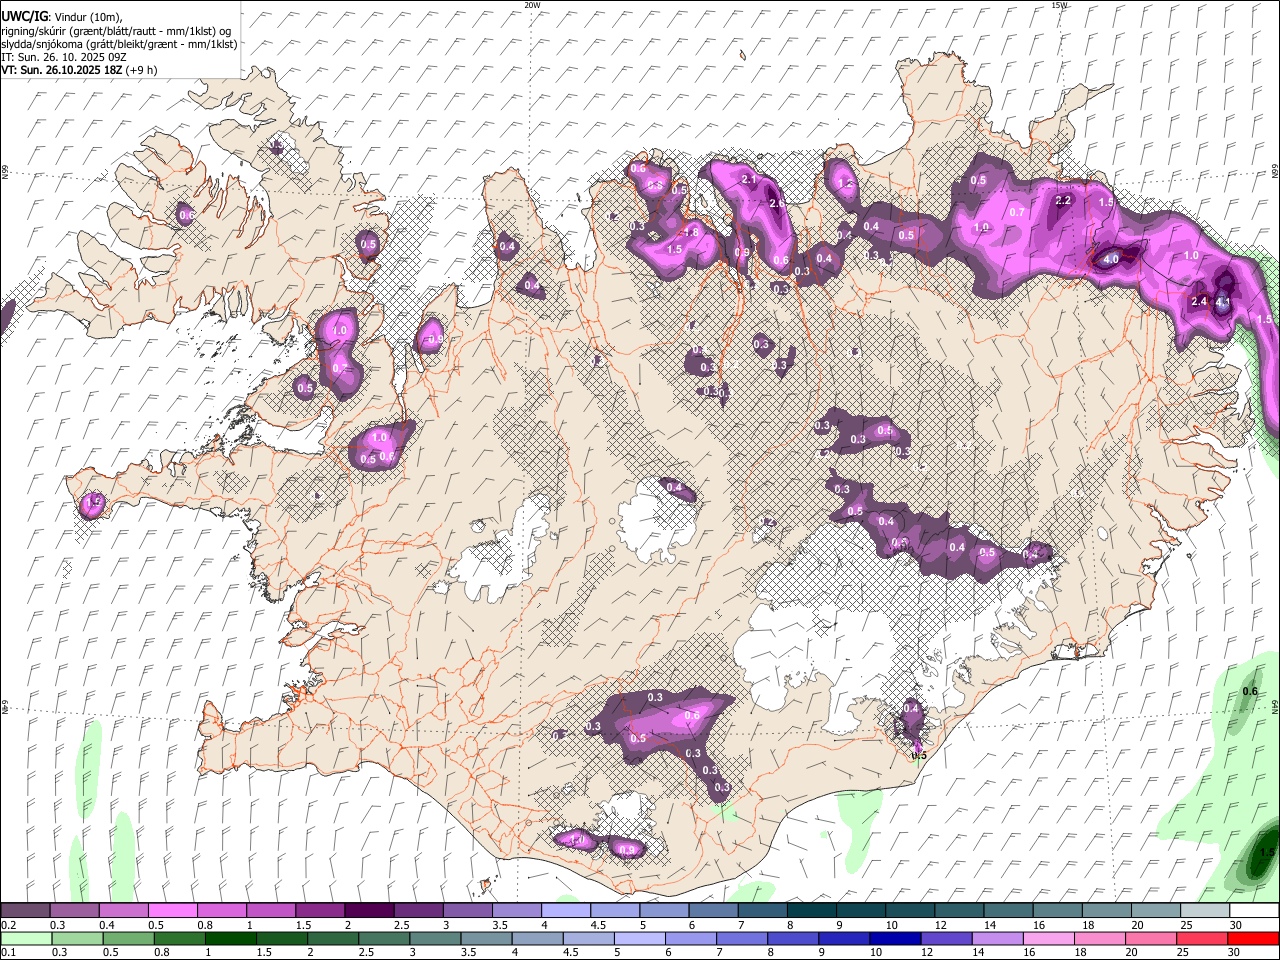Click the 4.1 snowfall value on the map

click(1222, 301)
